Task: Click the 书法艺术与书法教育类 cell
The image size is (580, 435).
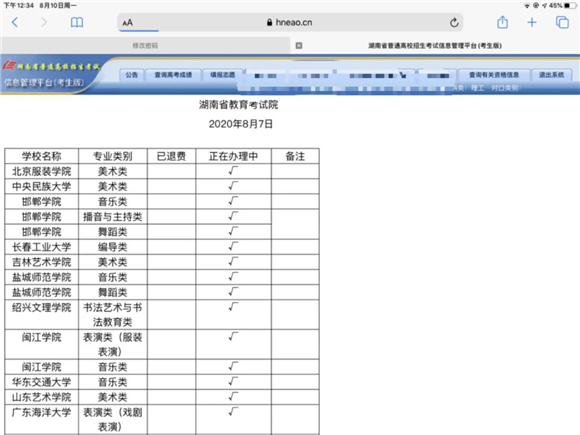Action: [113, 314]
